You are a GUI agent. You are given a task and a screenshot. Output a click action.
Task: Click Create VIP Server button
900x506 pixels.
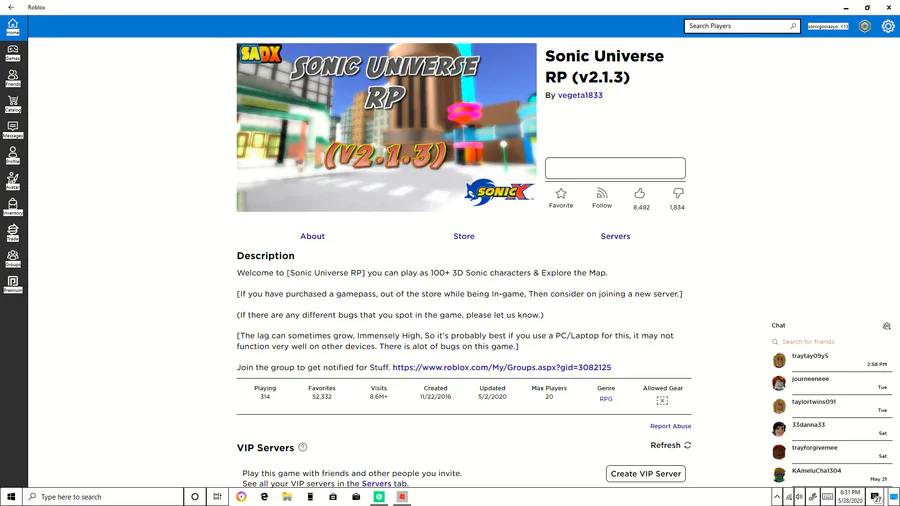point(646,474)
